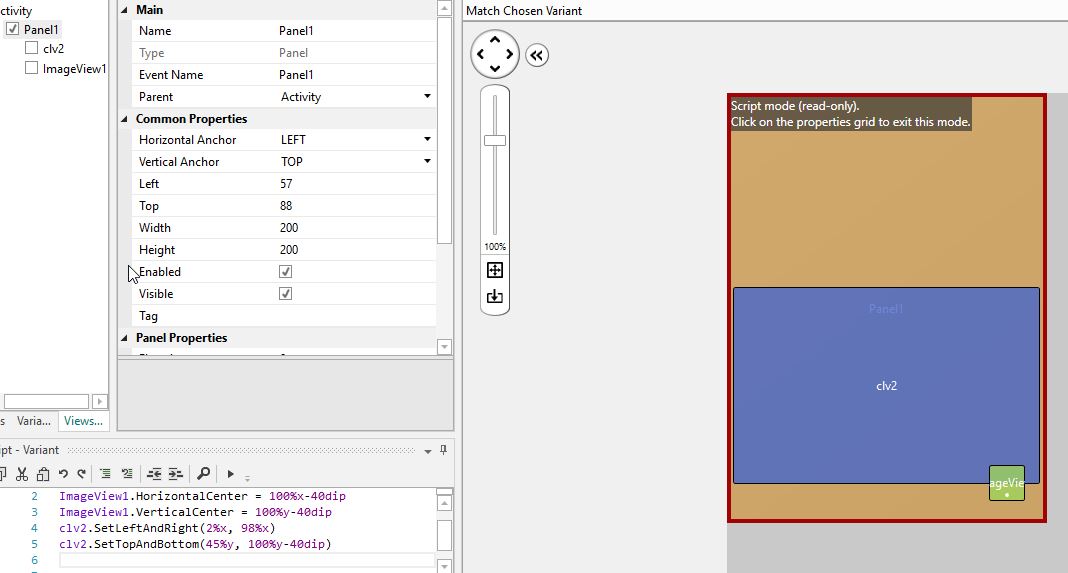Comment the selected script lines

[x=106, y=474]
